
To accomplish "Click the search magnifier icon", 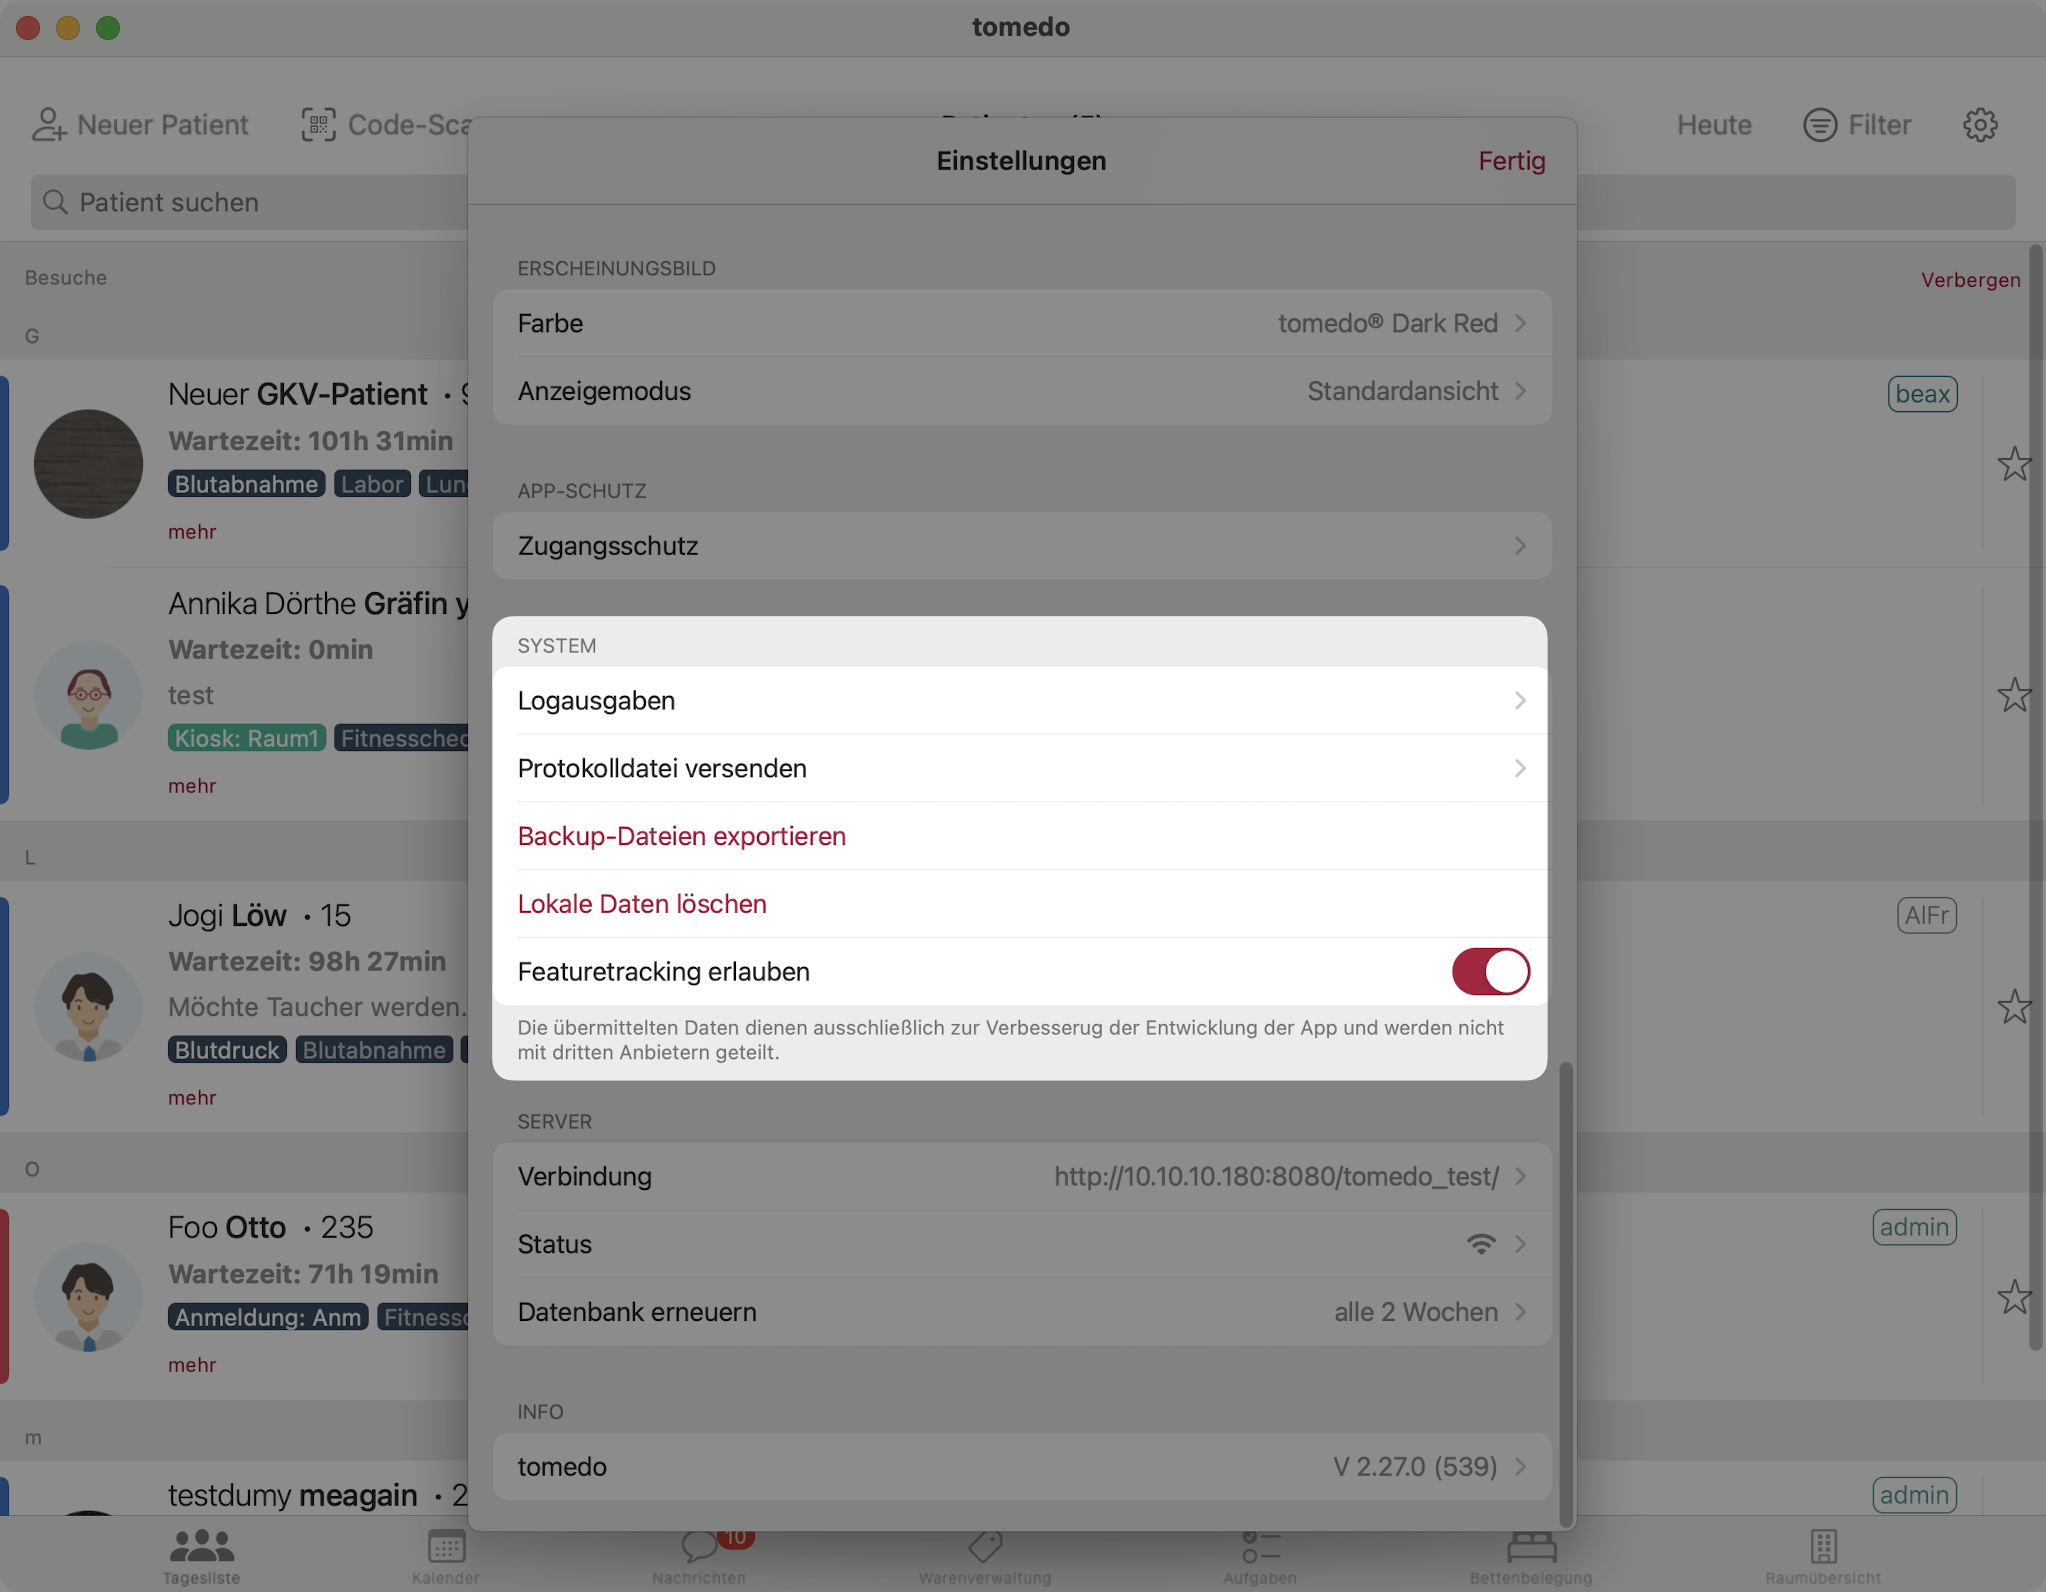I will point(56,203).
